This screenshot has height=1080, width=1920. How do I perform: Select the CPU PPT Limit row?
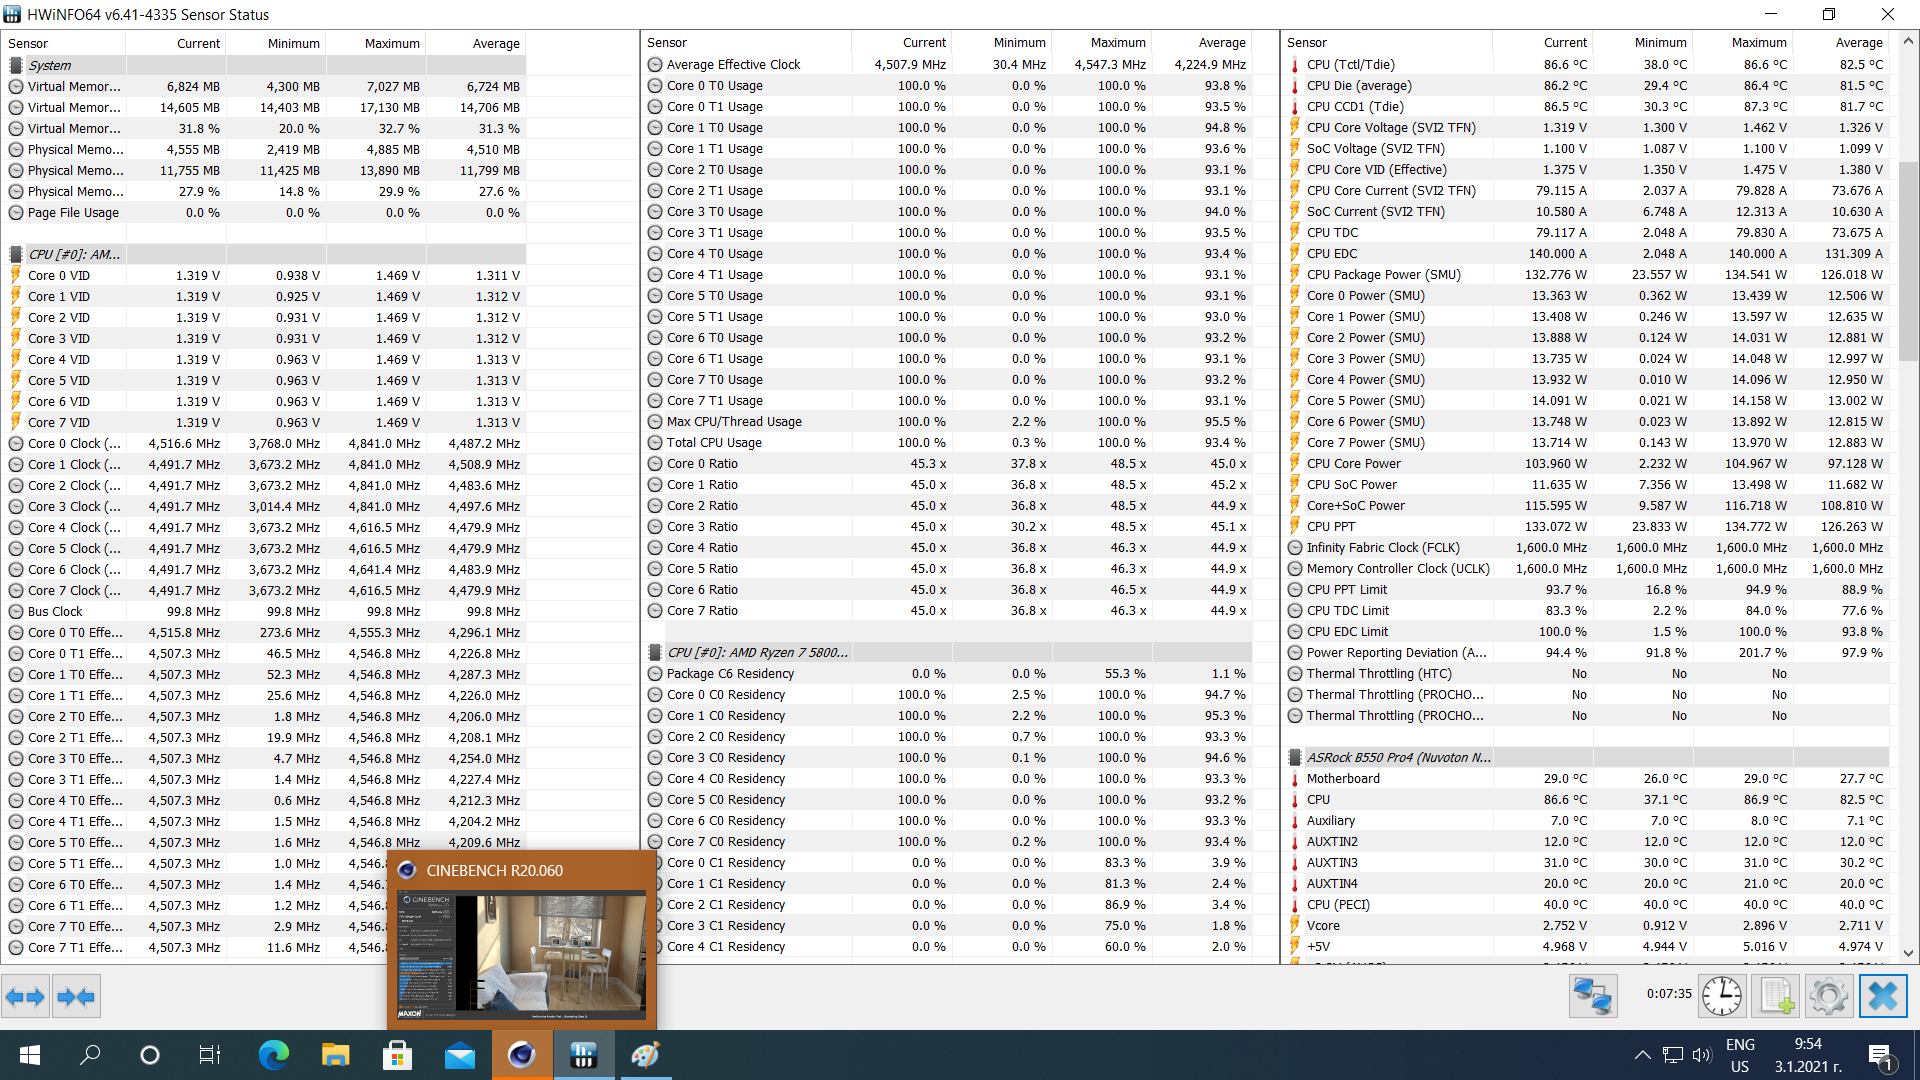coord(1587,589)
